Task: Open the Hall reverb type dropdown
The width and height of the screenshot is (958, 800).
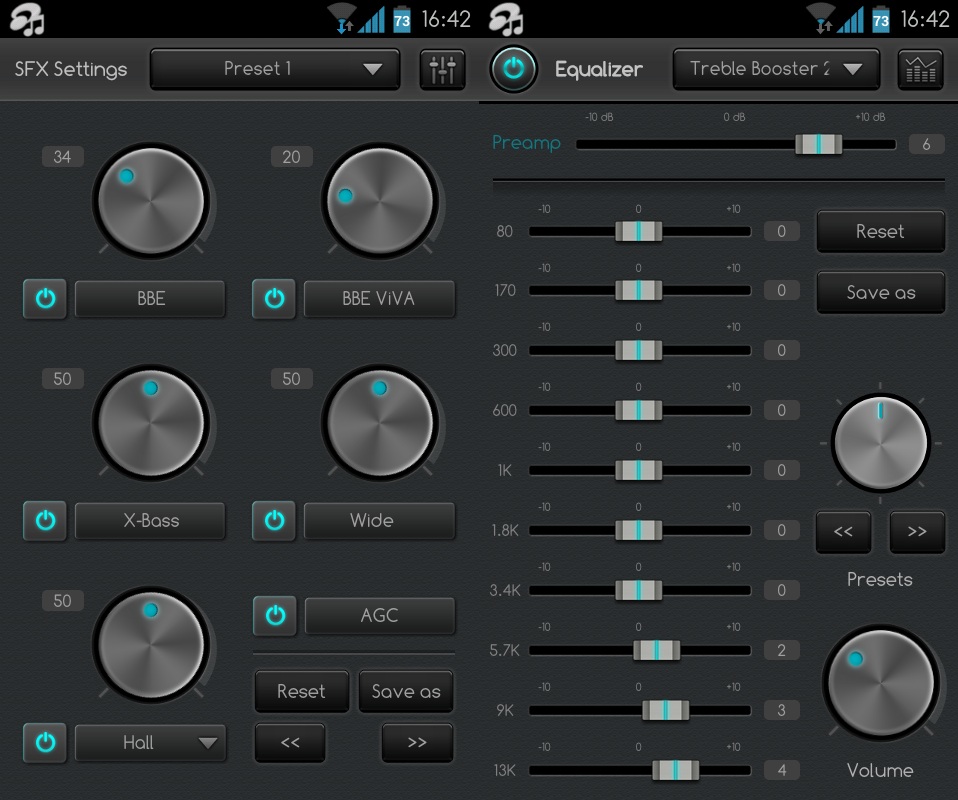Action: coord(150,743)
